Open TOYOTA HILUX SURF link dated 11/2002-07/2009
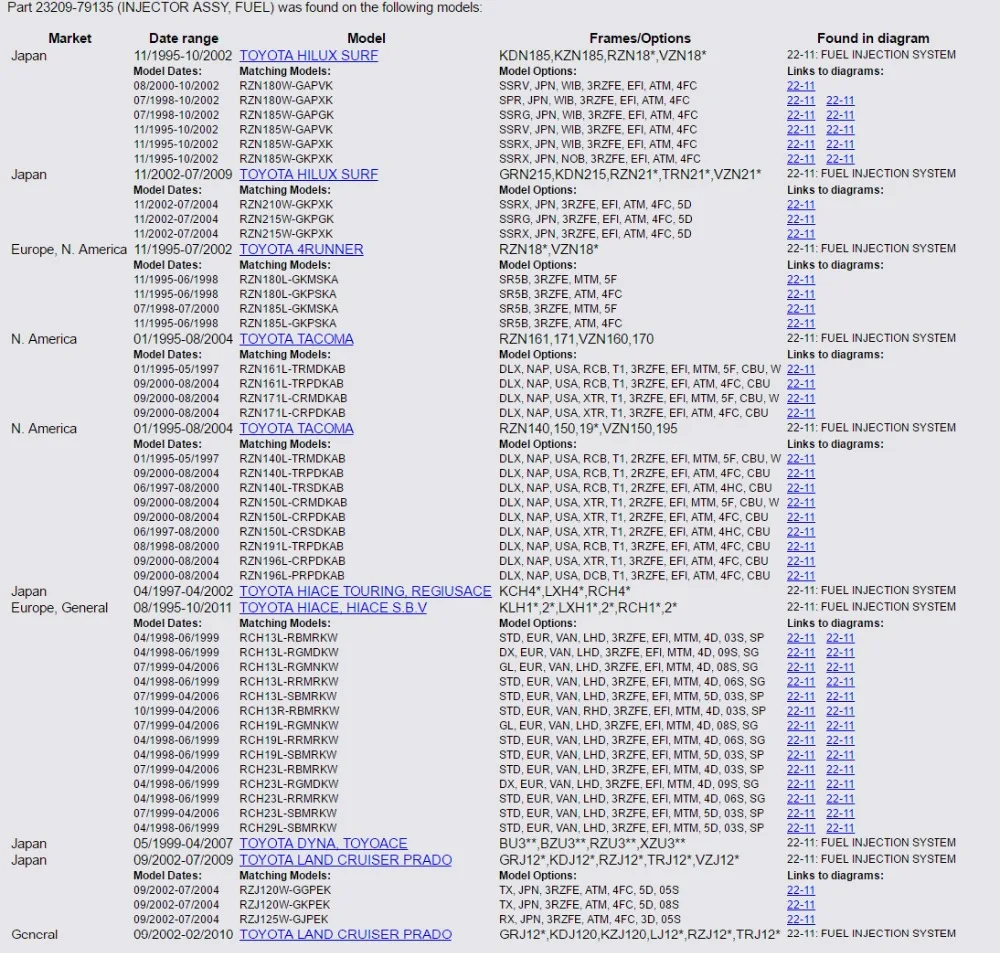 pyautogui.click(x=309, y=174)
